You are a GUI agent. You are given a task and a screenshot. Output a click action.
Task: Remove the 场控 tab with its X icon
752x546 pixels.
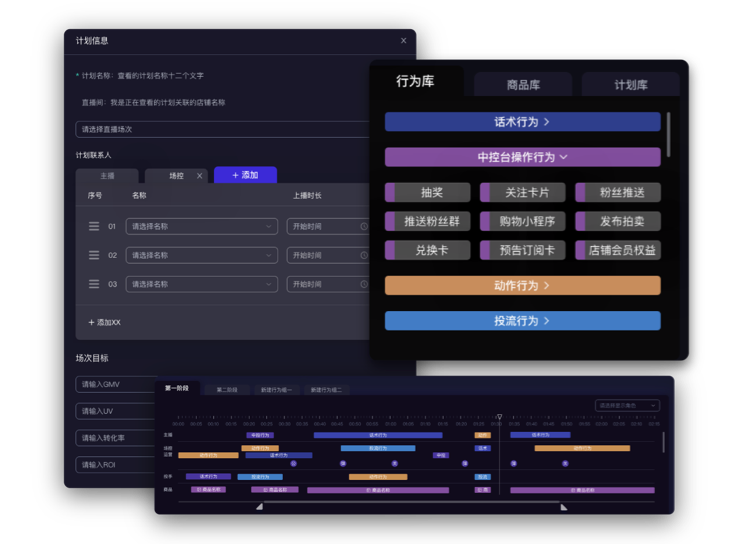pyautogui.click(x=199, y=176)
